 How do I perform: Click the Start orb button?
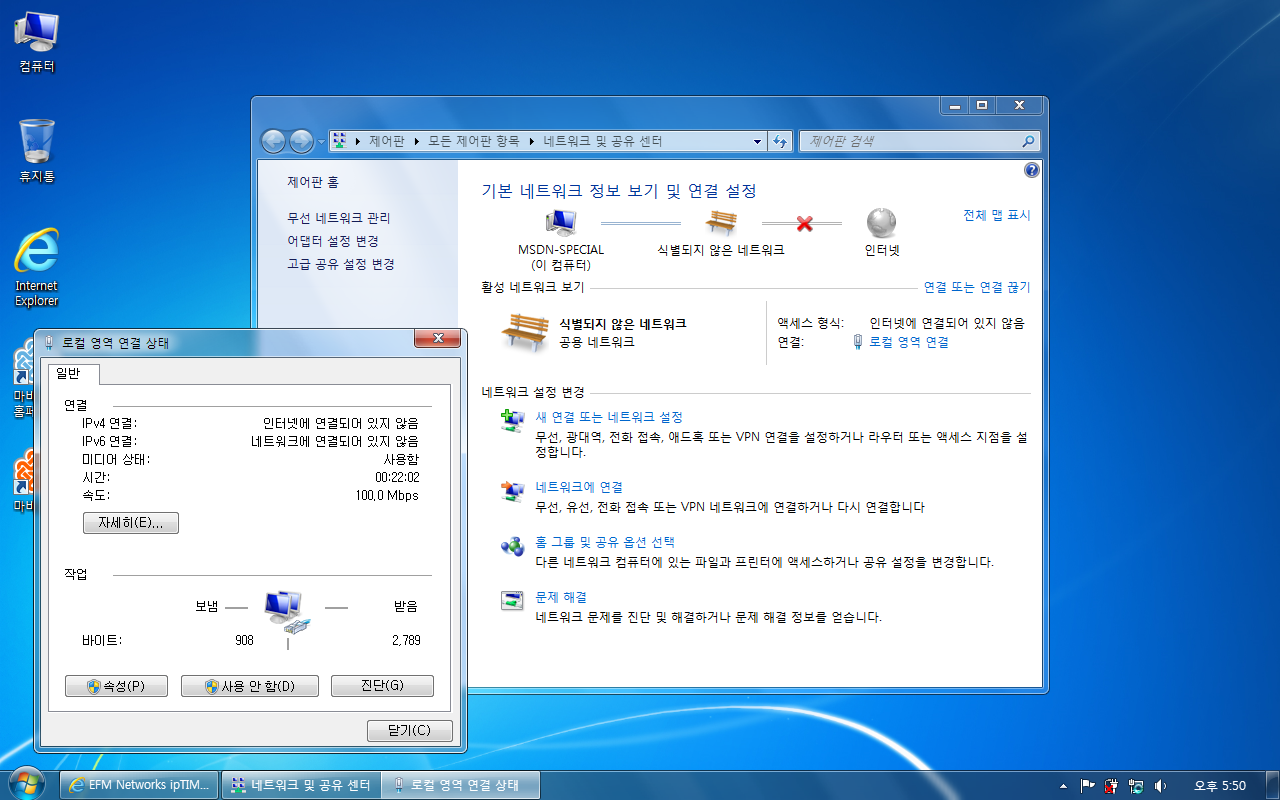(26, 782)
